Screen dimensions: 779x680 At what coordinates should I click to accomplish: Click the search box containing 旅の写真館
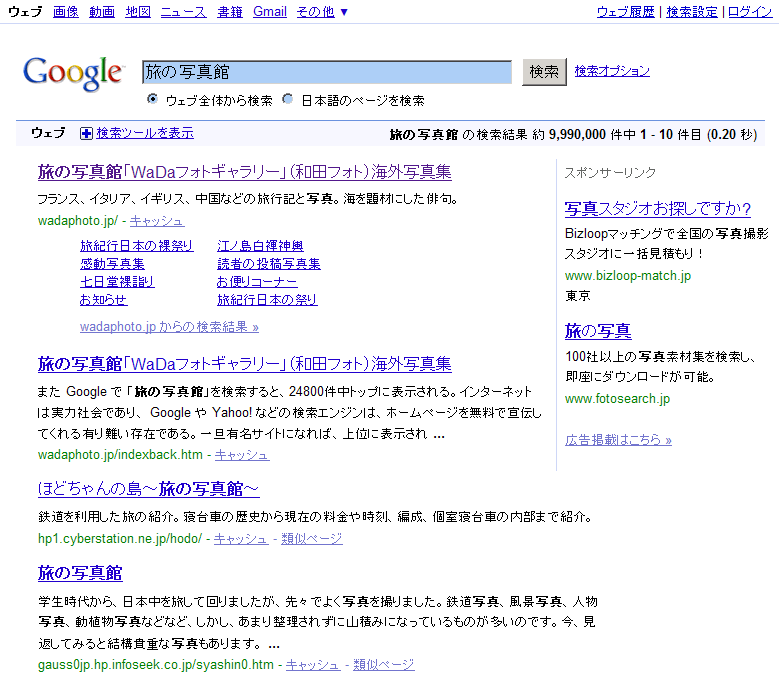click(326, 72)
